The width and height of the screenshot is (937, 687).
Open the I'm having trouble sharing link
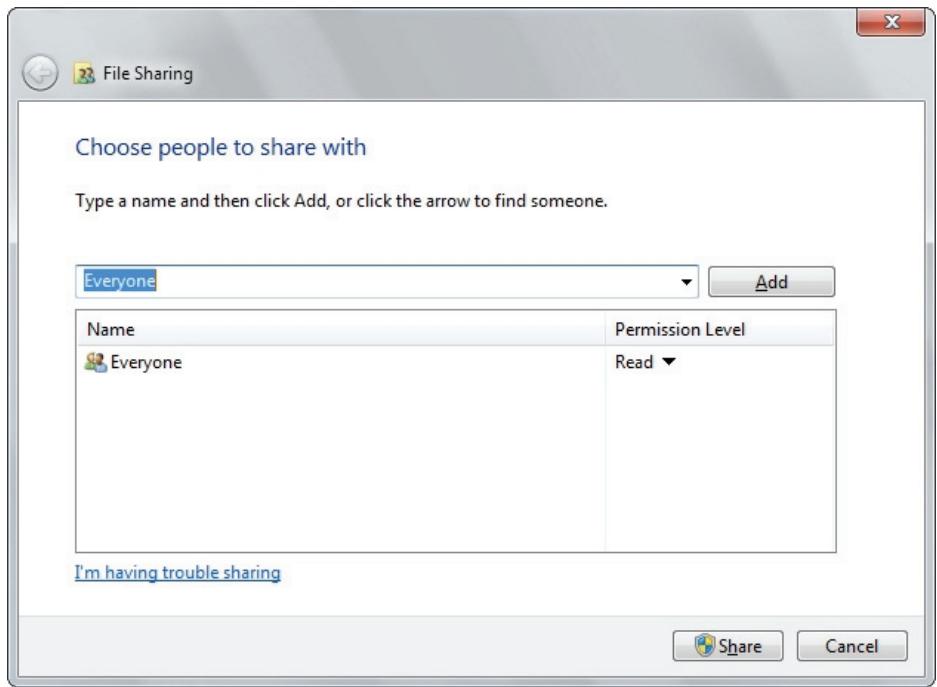pos(177,572)
